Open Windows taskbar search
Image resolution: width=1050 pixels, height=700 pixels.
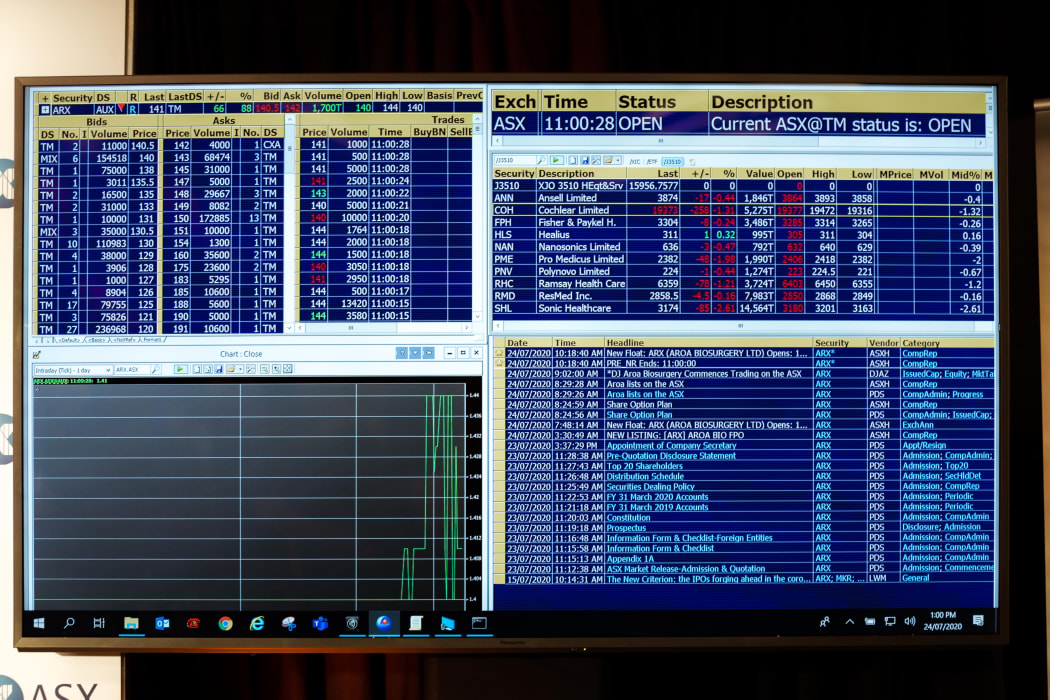point(69,623)
